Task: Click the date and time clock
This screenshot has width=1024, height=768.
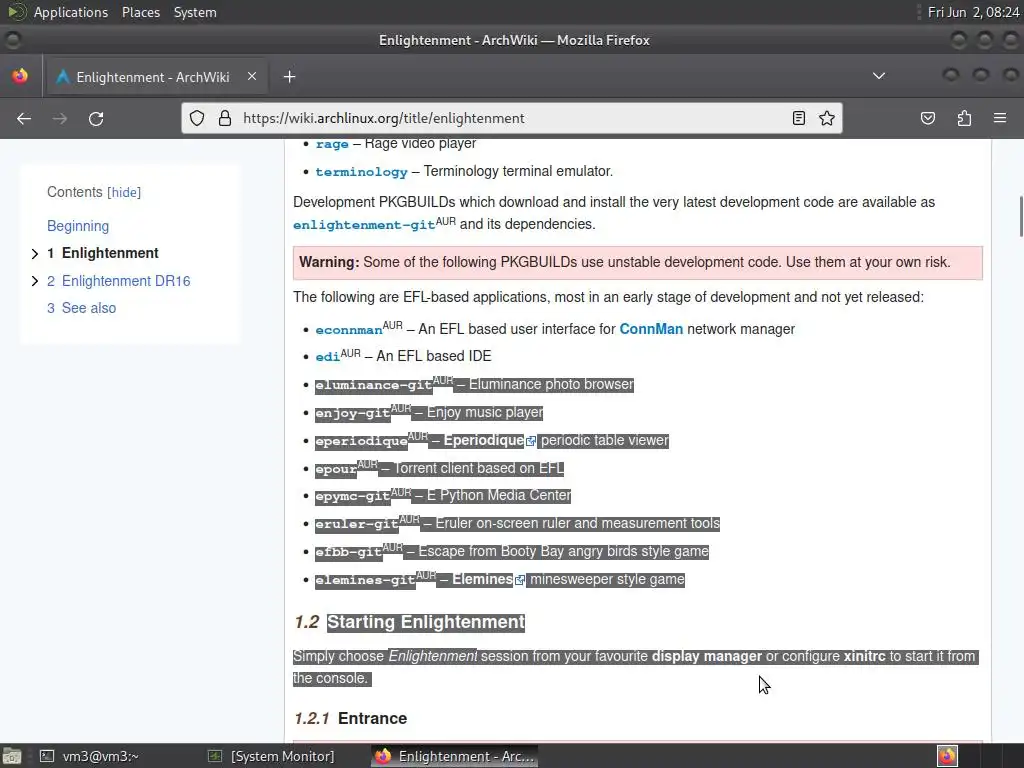Action: tap(973, 12)
